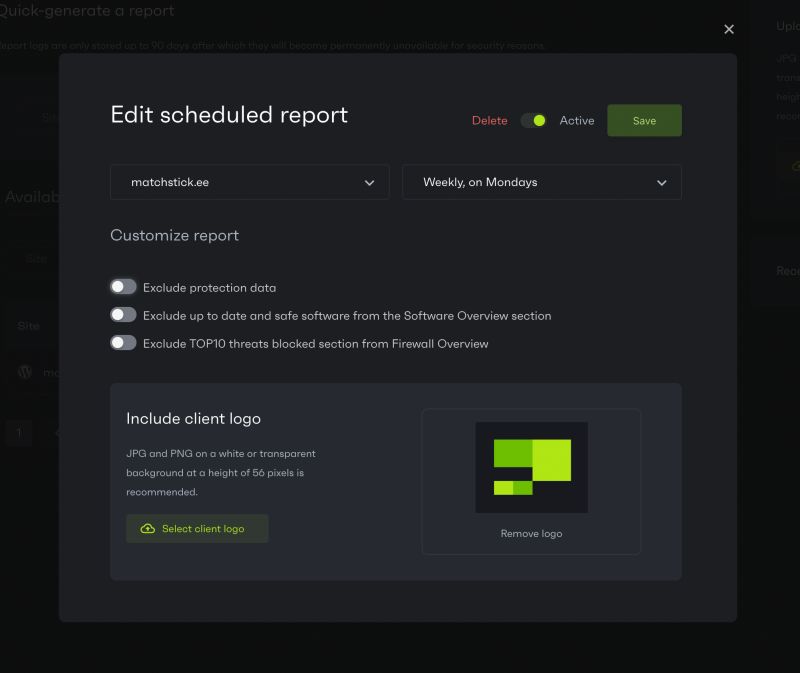Enable the Exclude protection data toggle
800x673 pixels.
click(x=123, y=286)
